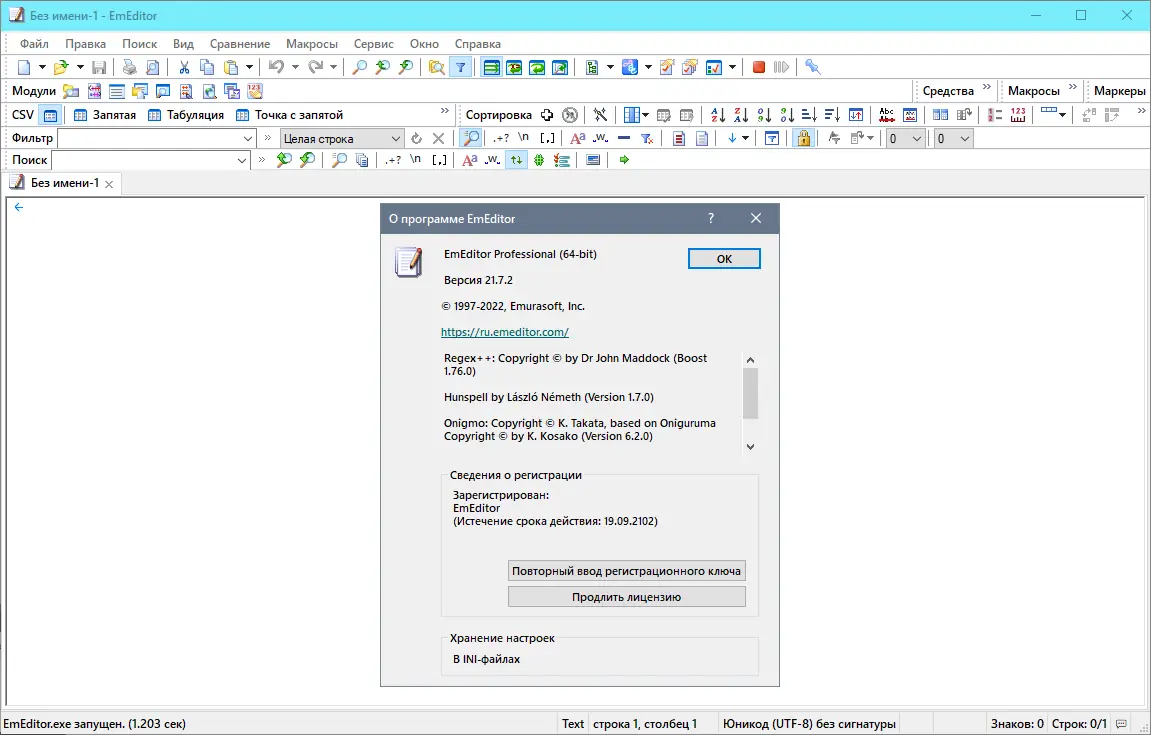Toggle the regular expression option in the filter bar
The image size is (1151, 735).
501,138
